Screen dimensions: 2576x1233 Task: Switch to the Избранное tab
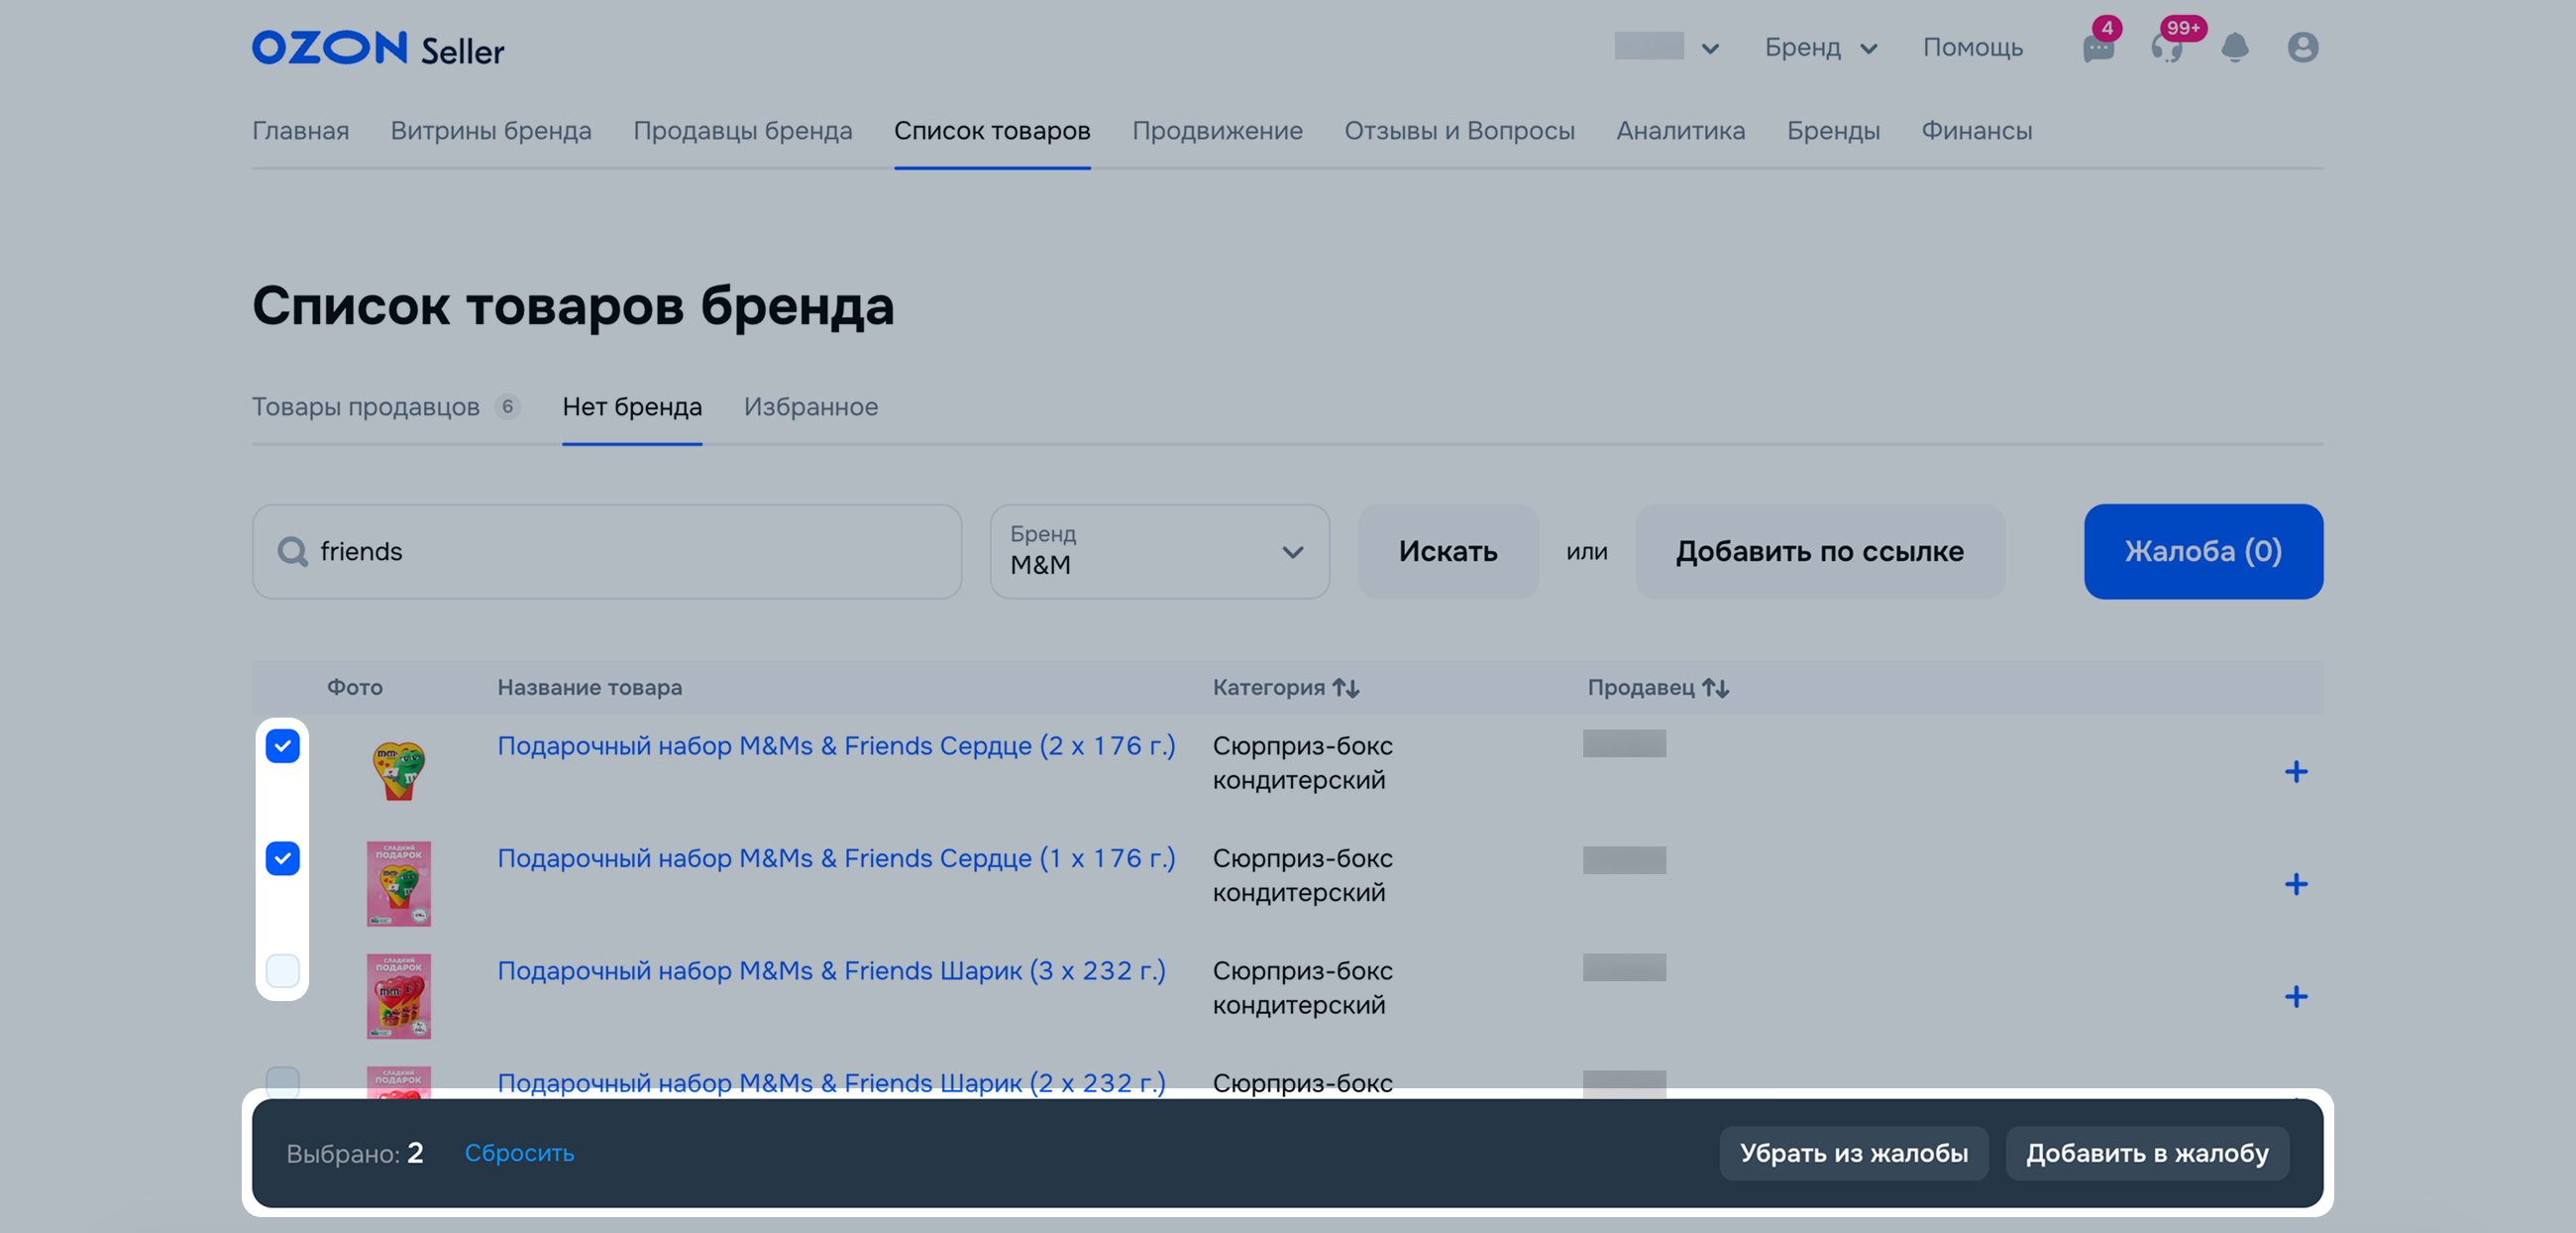point(810,407)
